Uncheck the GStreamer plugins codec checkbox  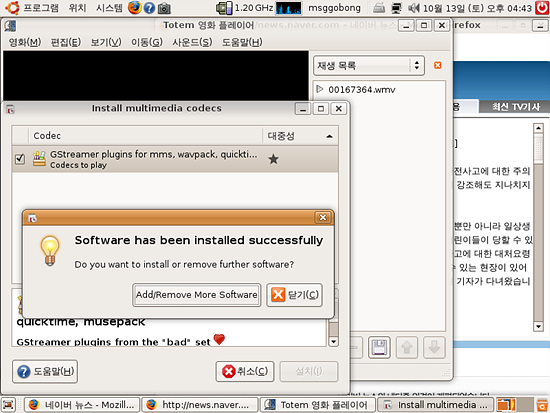pyautogui.click(x=20, y=159)
